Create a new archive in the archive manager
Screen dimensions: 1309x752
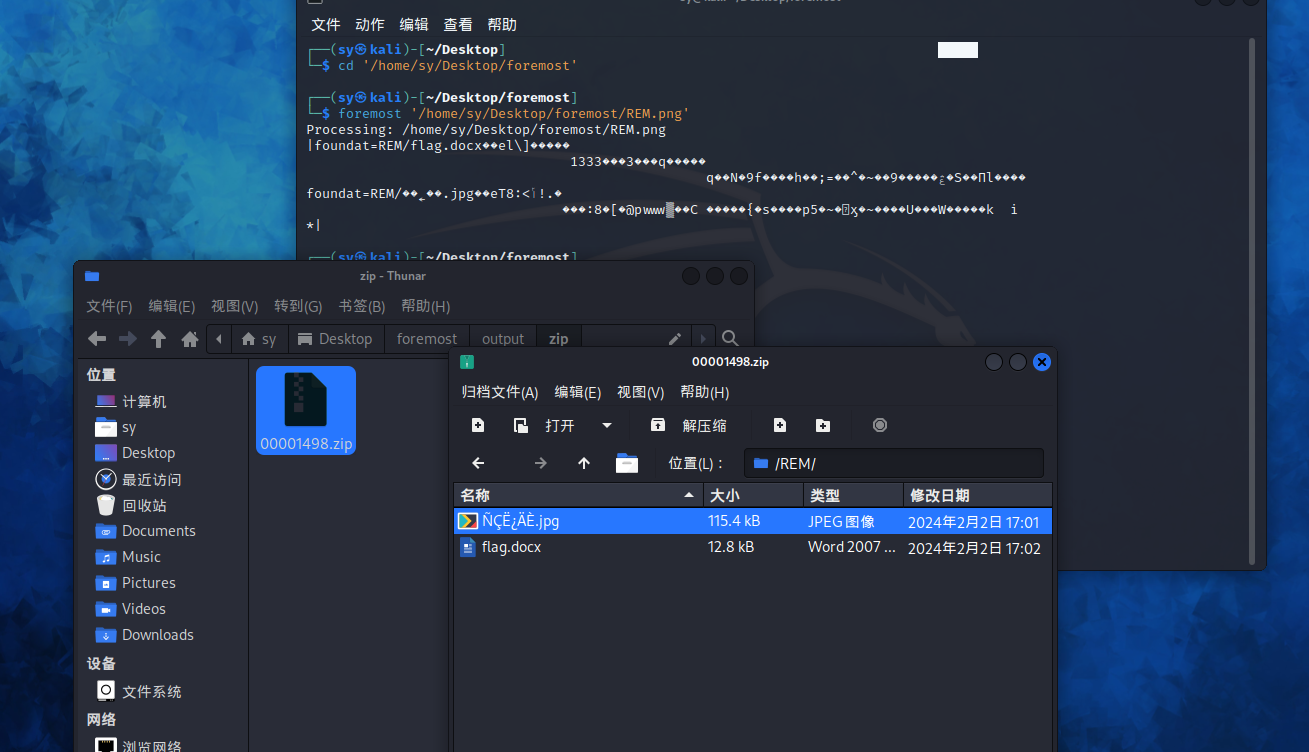tap(478, 425)
